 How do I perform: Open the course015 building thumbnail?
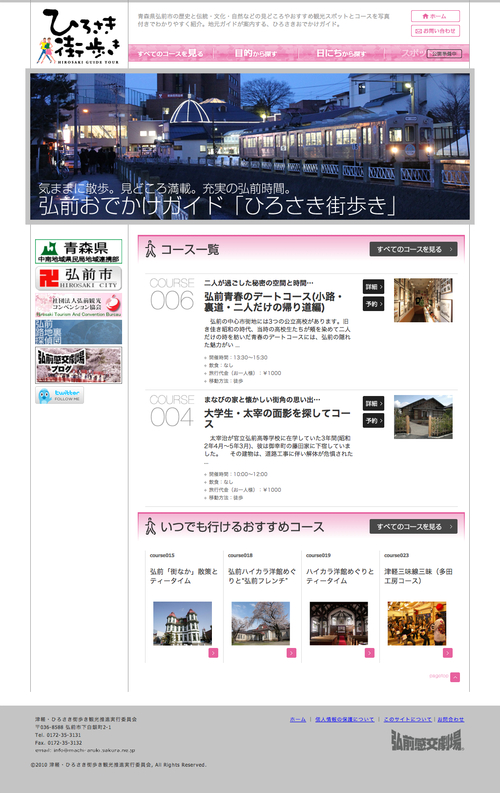(183, 623)
